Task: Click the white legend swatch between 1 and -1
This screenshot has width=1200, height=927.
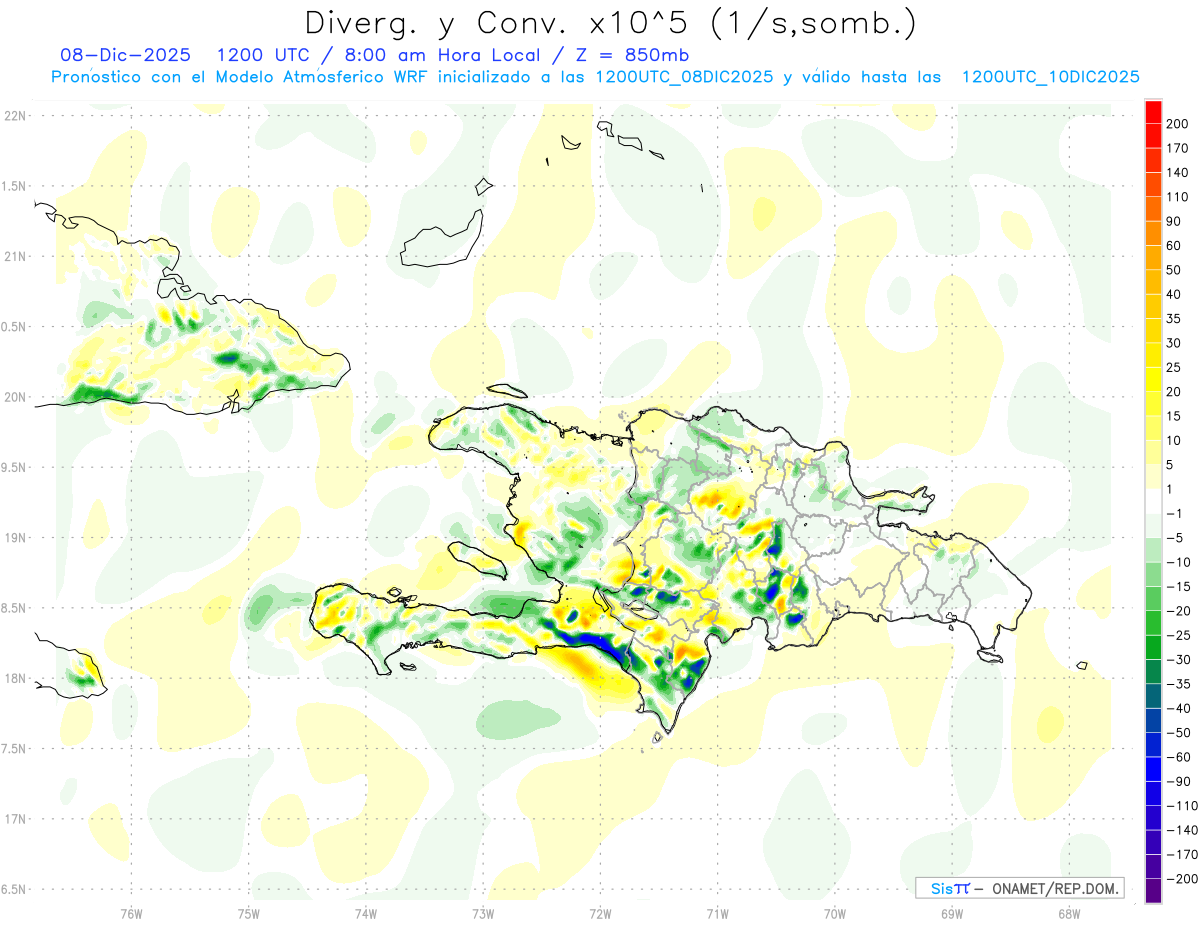Action: pyautogui.click(x=1153, y=501)
